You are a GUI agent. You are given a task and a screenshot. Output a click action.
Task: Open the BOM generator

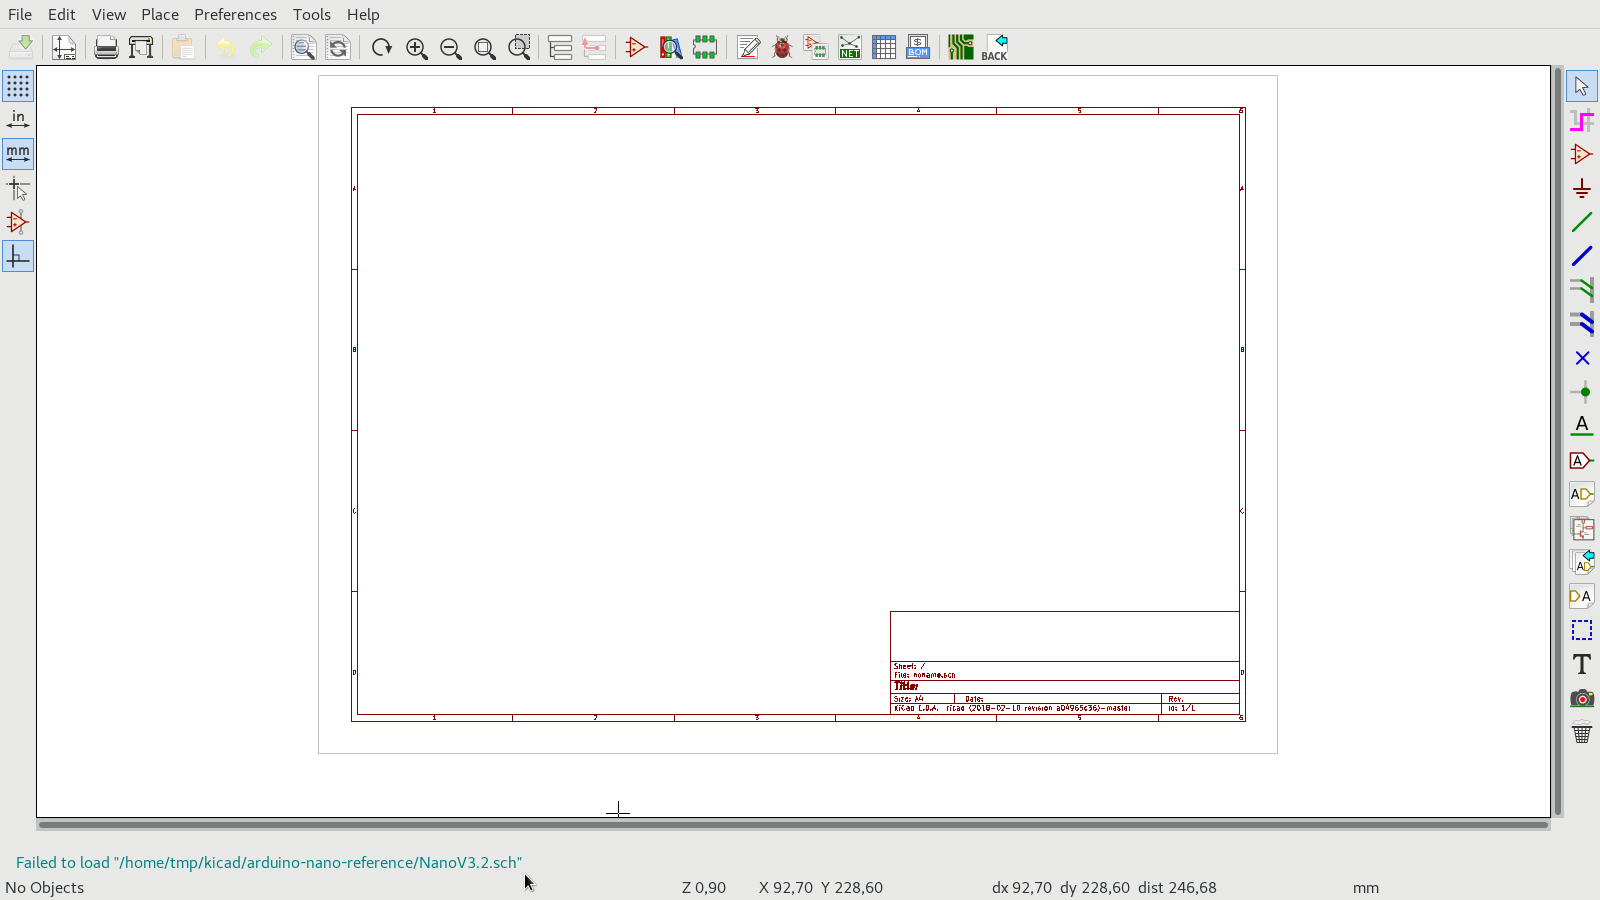(918, 48)
